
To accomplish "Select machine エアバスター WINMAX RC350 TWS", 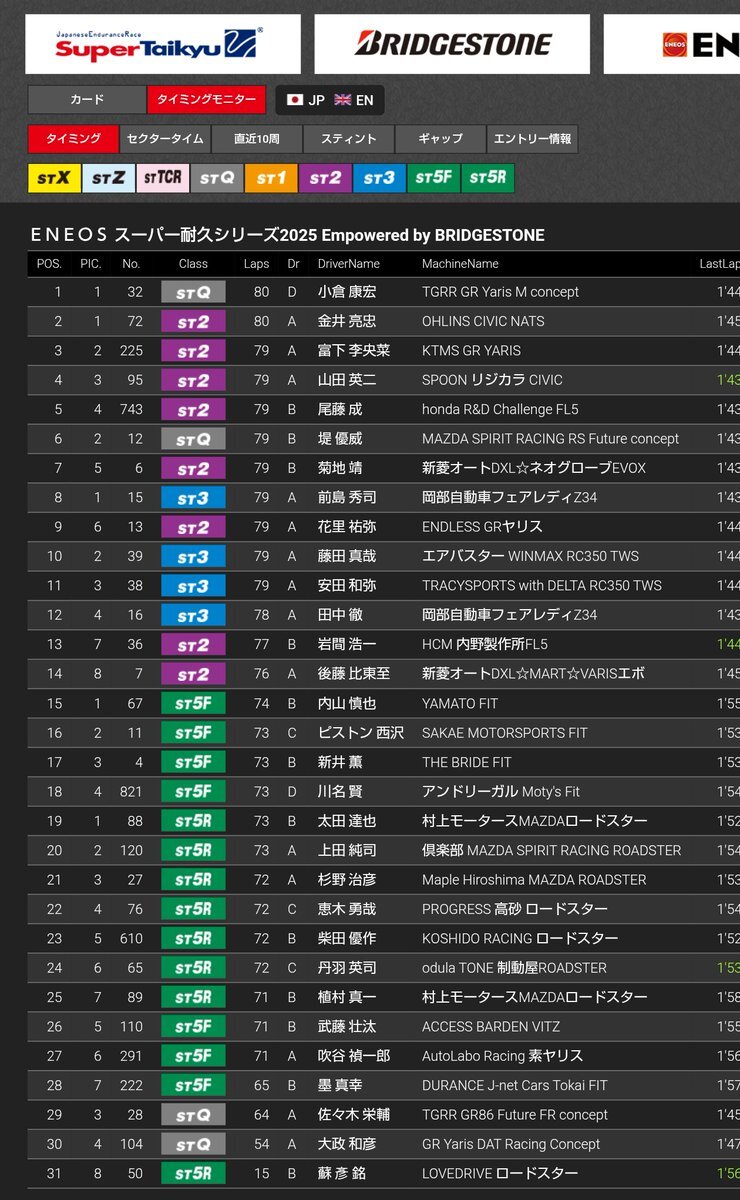I will point(530,556).
